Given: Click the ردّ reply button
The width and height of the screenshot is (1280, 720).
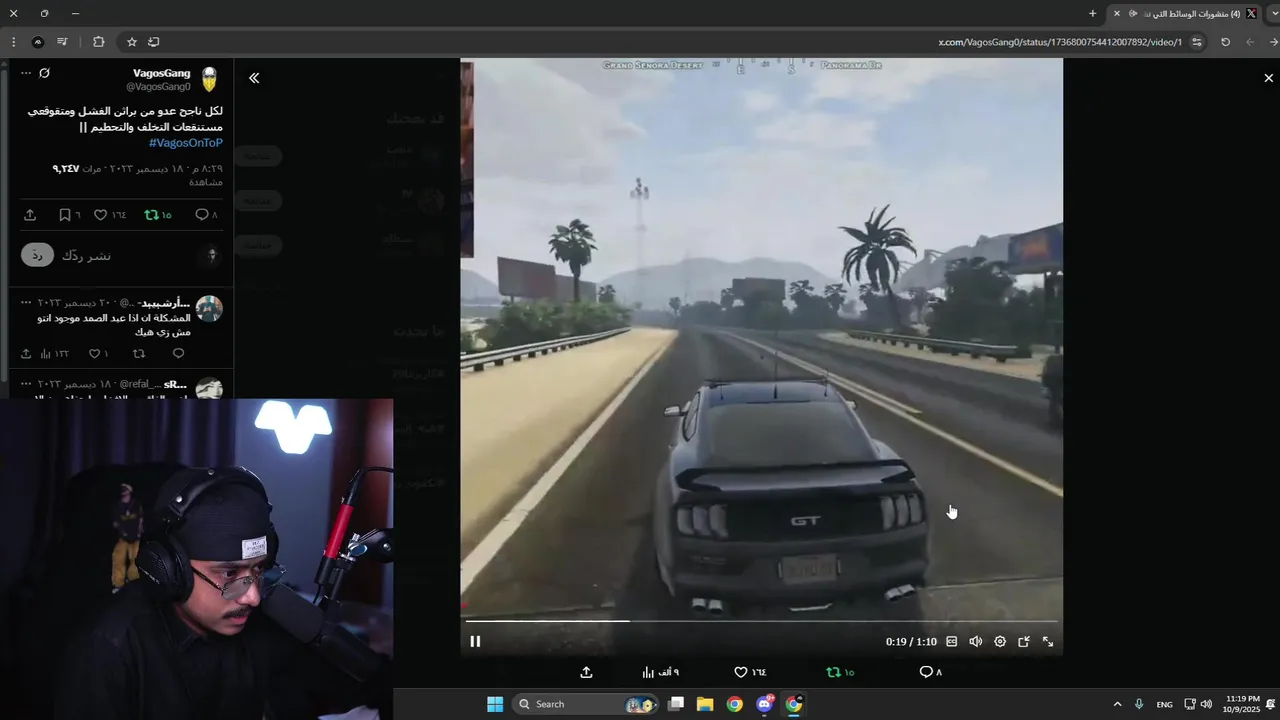Looking at the screenshot, I should pos(37,255).
